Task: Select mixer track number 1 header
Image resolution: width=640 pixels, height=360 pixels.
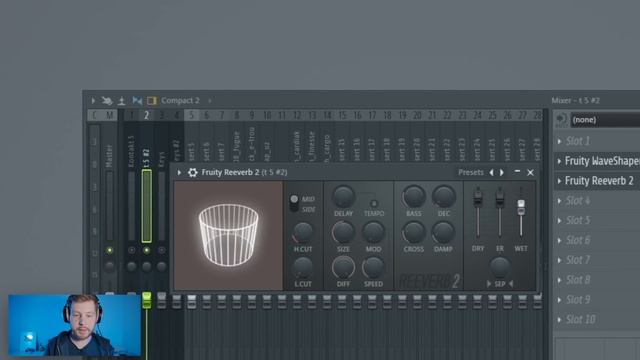Action: (131, 116)
